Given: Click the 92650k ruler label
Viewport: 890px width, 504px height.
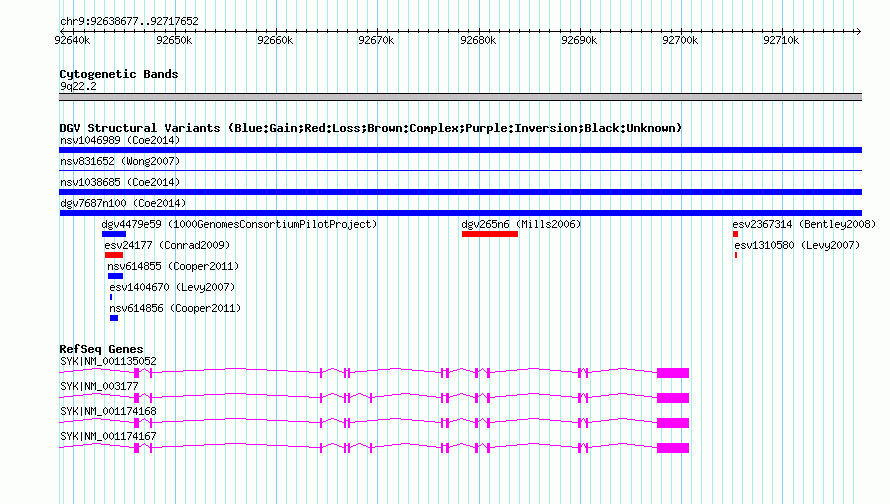Looking at the screenshot, I should tap(174, 40).
